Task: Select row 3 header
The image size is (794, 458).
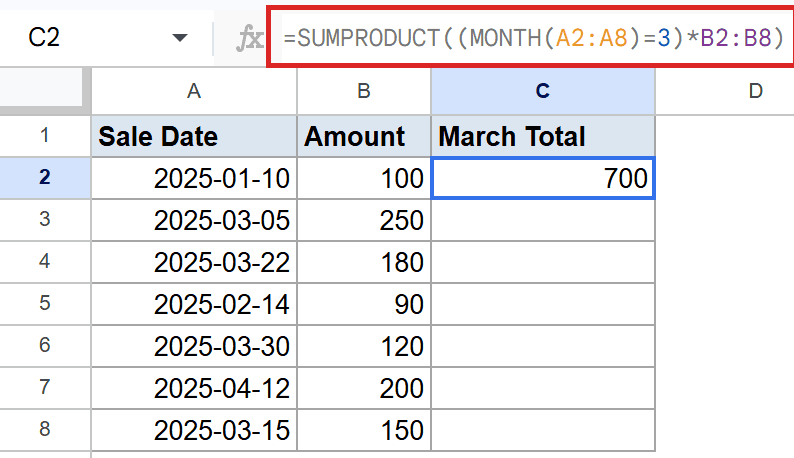Action: 45,219
